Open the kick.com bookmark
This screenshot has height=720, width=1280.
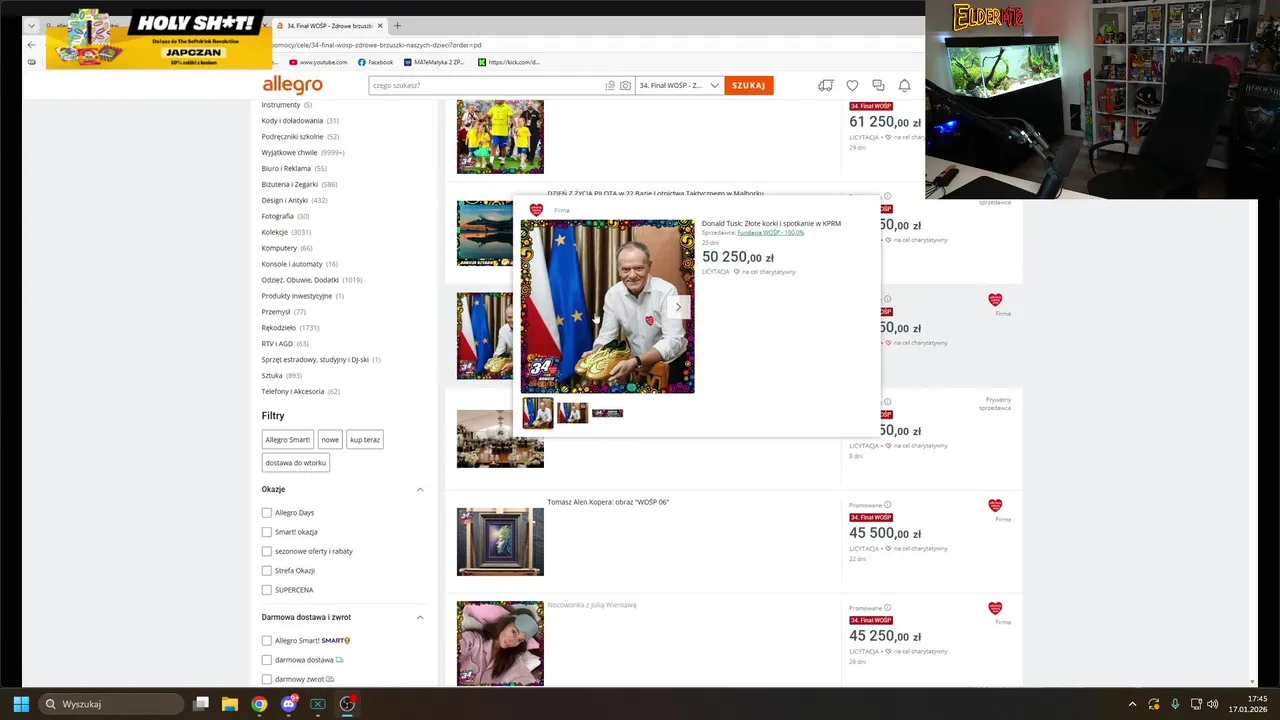(509, 62)
